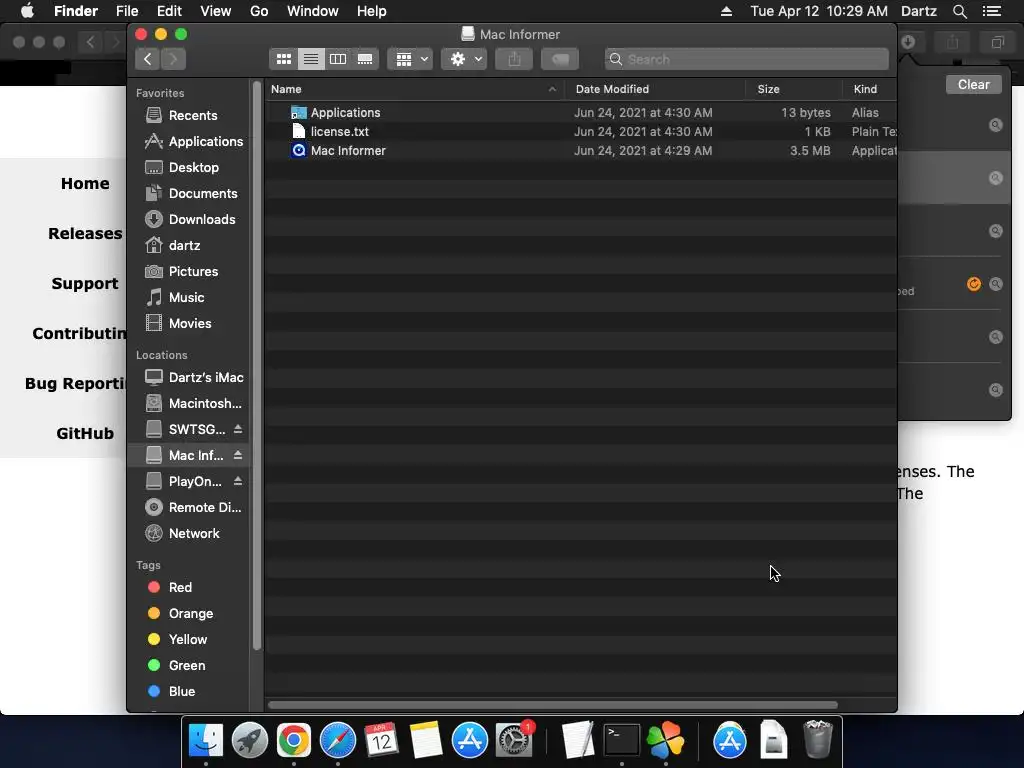Open Safari from the Dock

pos(338,741)
